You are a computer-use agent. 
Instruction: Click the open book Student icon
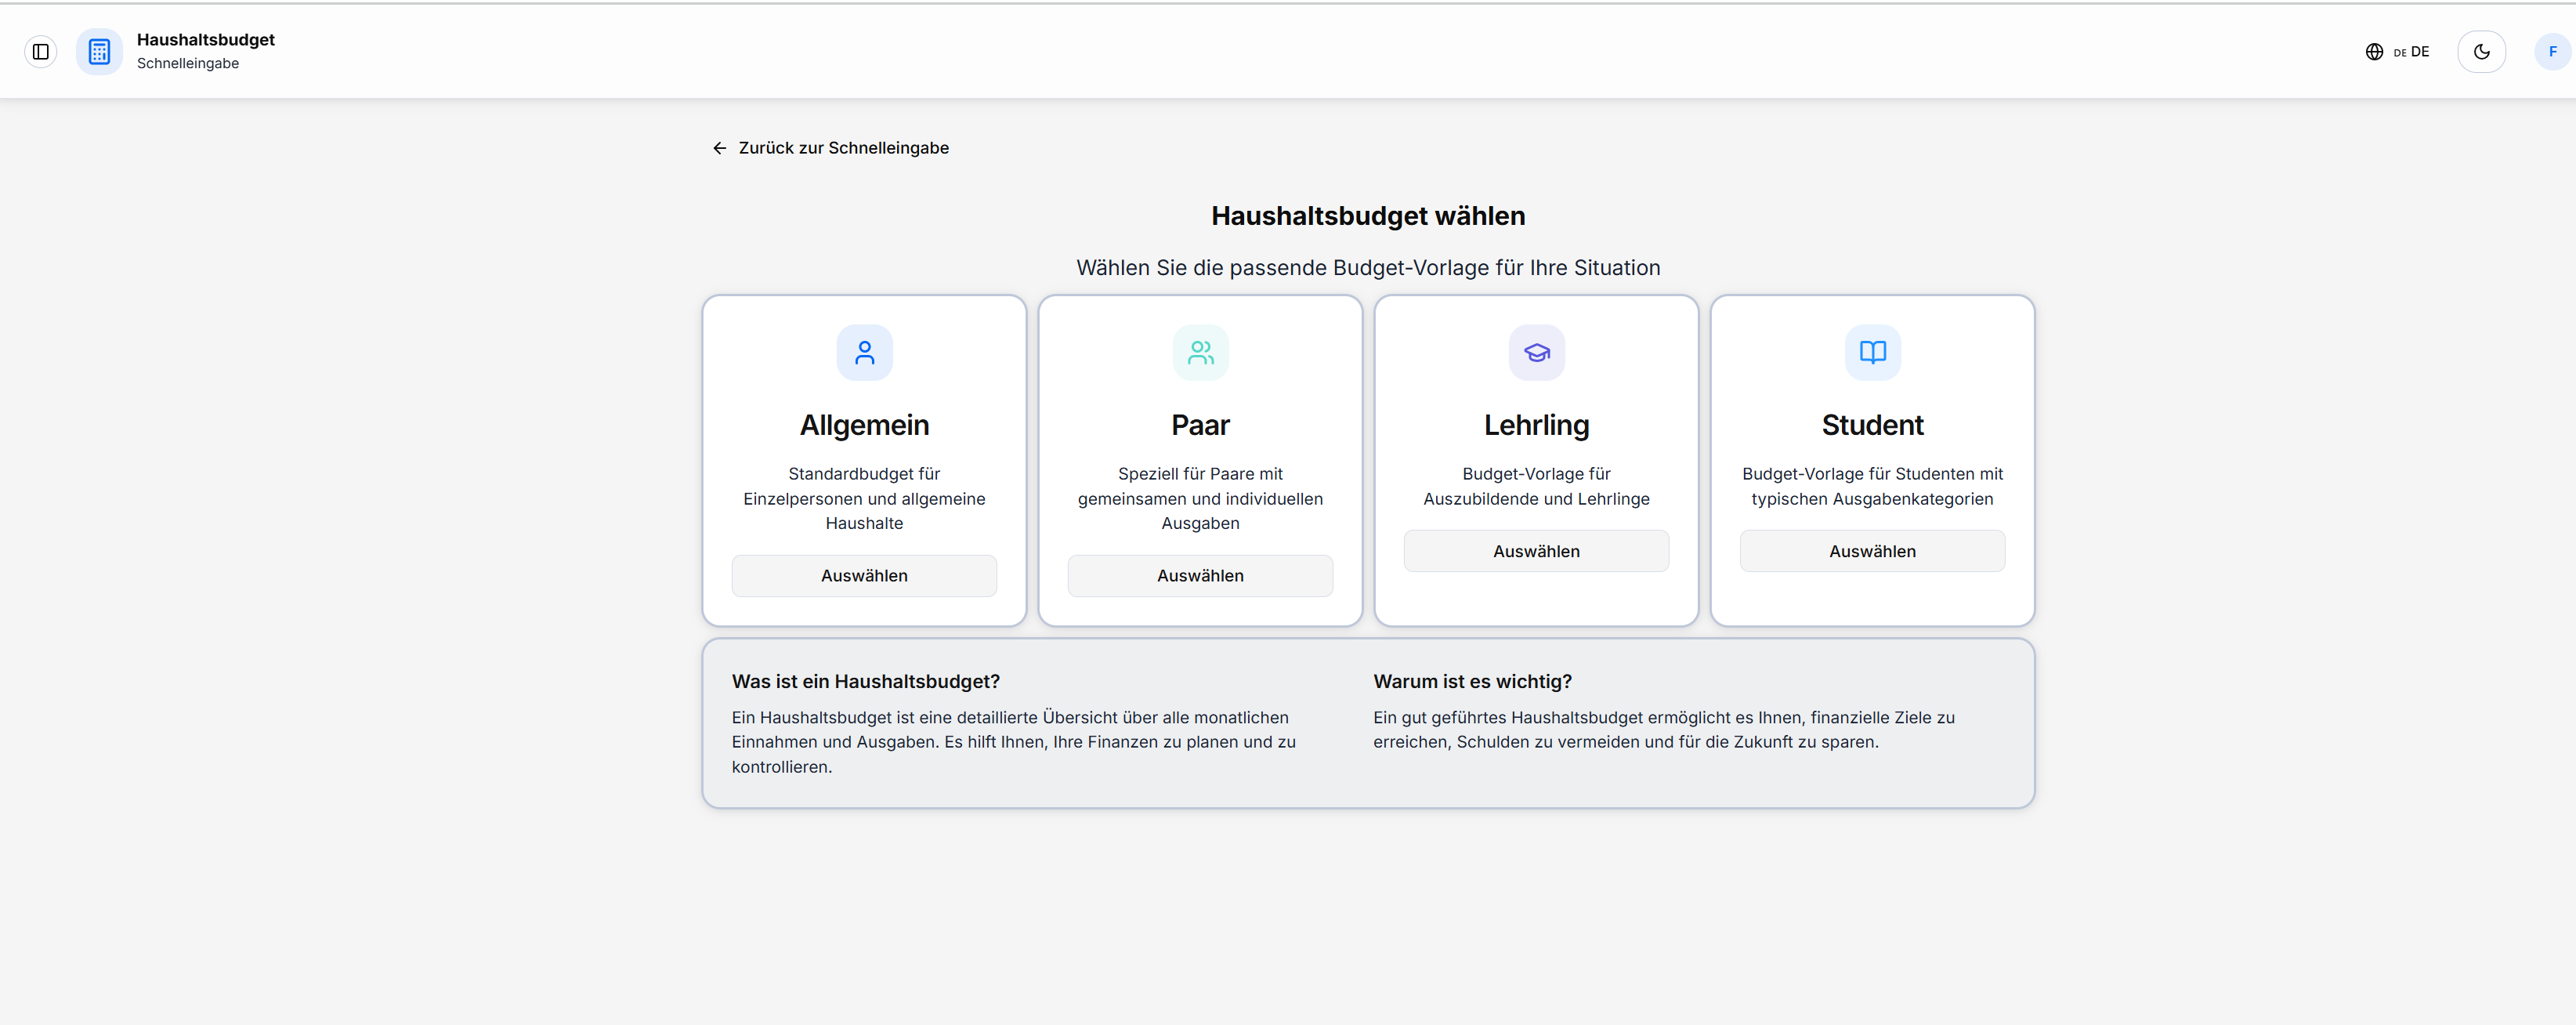tap(1872, 353)
